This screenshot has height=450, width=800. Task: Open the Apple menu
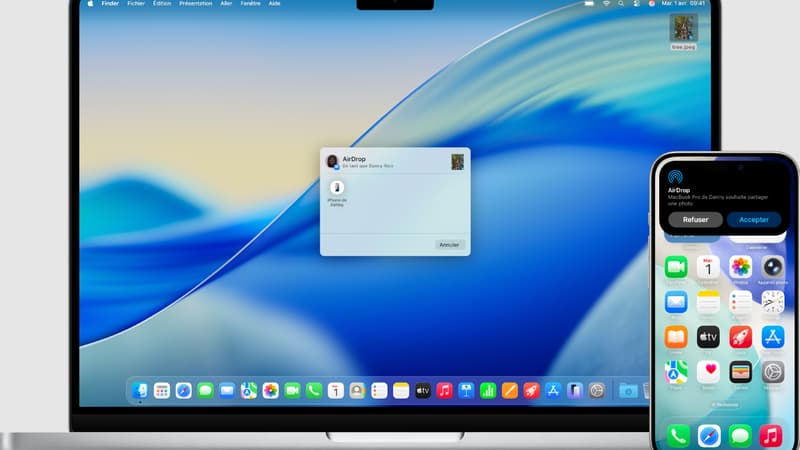[x=89, y=4]
